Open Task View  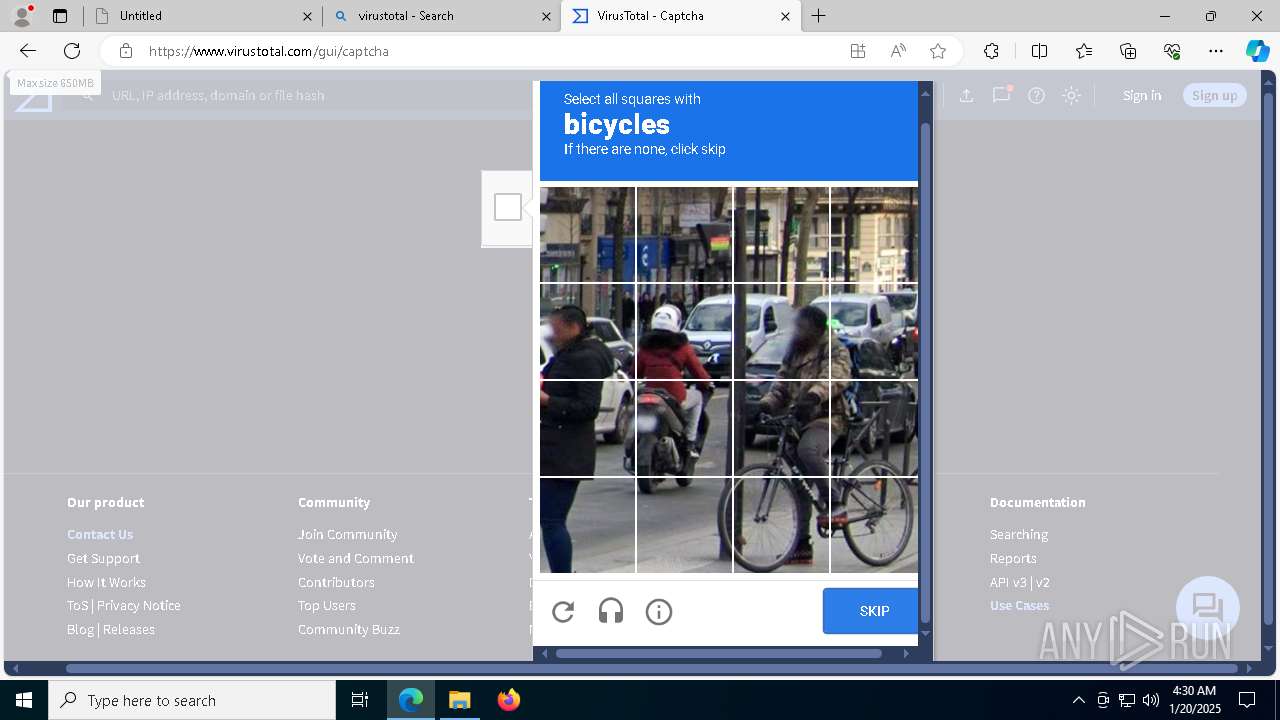coord(360,700)
